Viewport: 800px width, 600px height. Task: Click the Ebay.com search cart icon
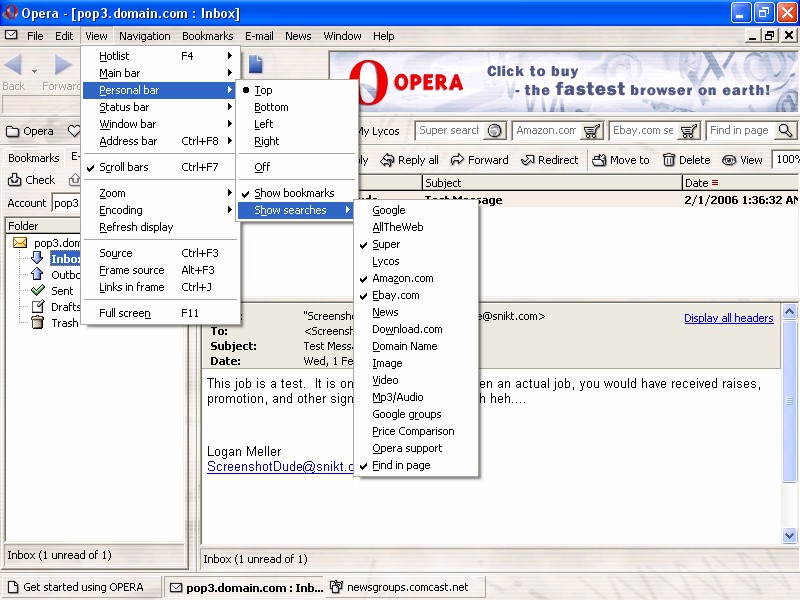[689, 131]
